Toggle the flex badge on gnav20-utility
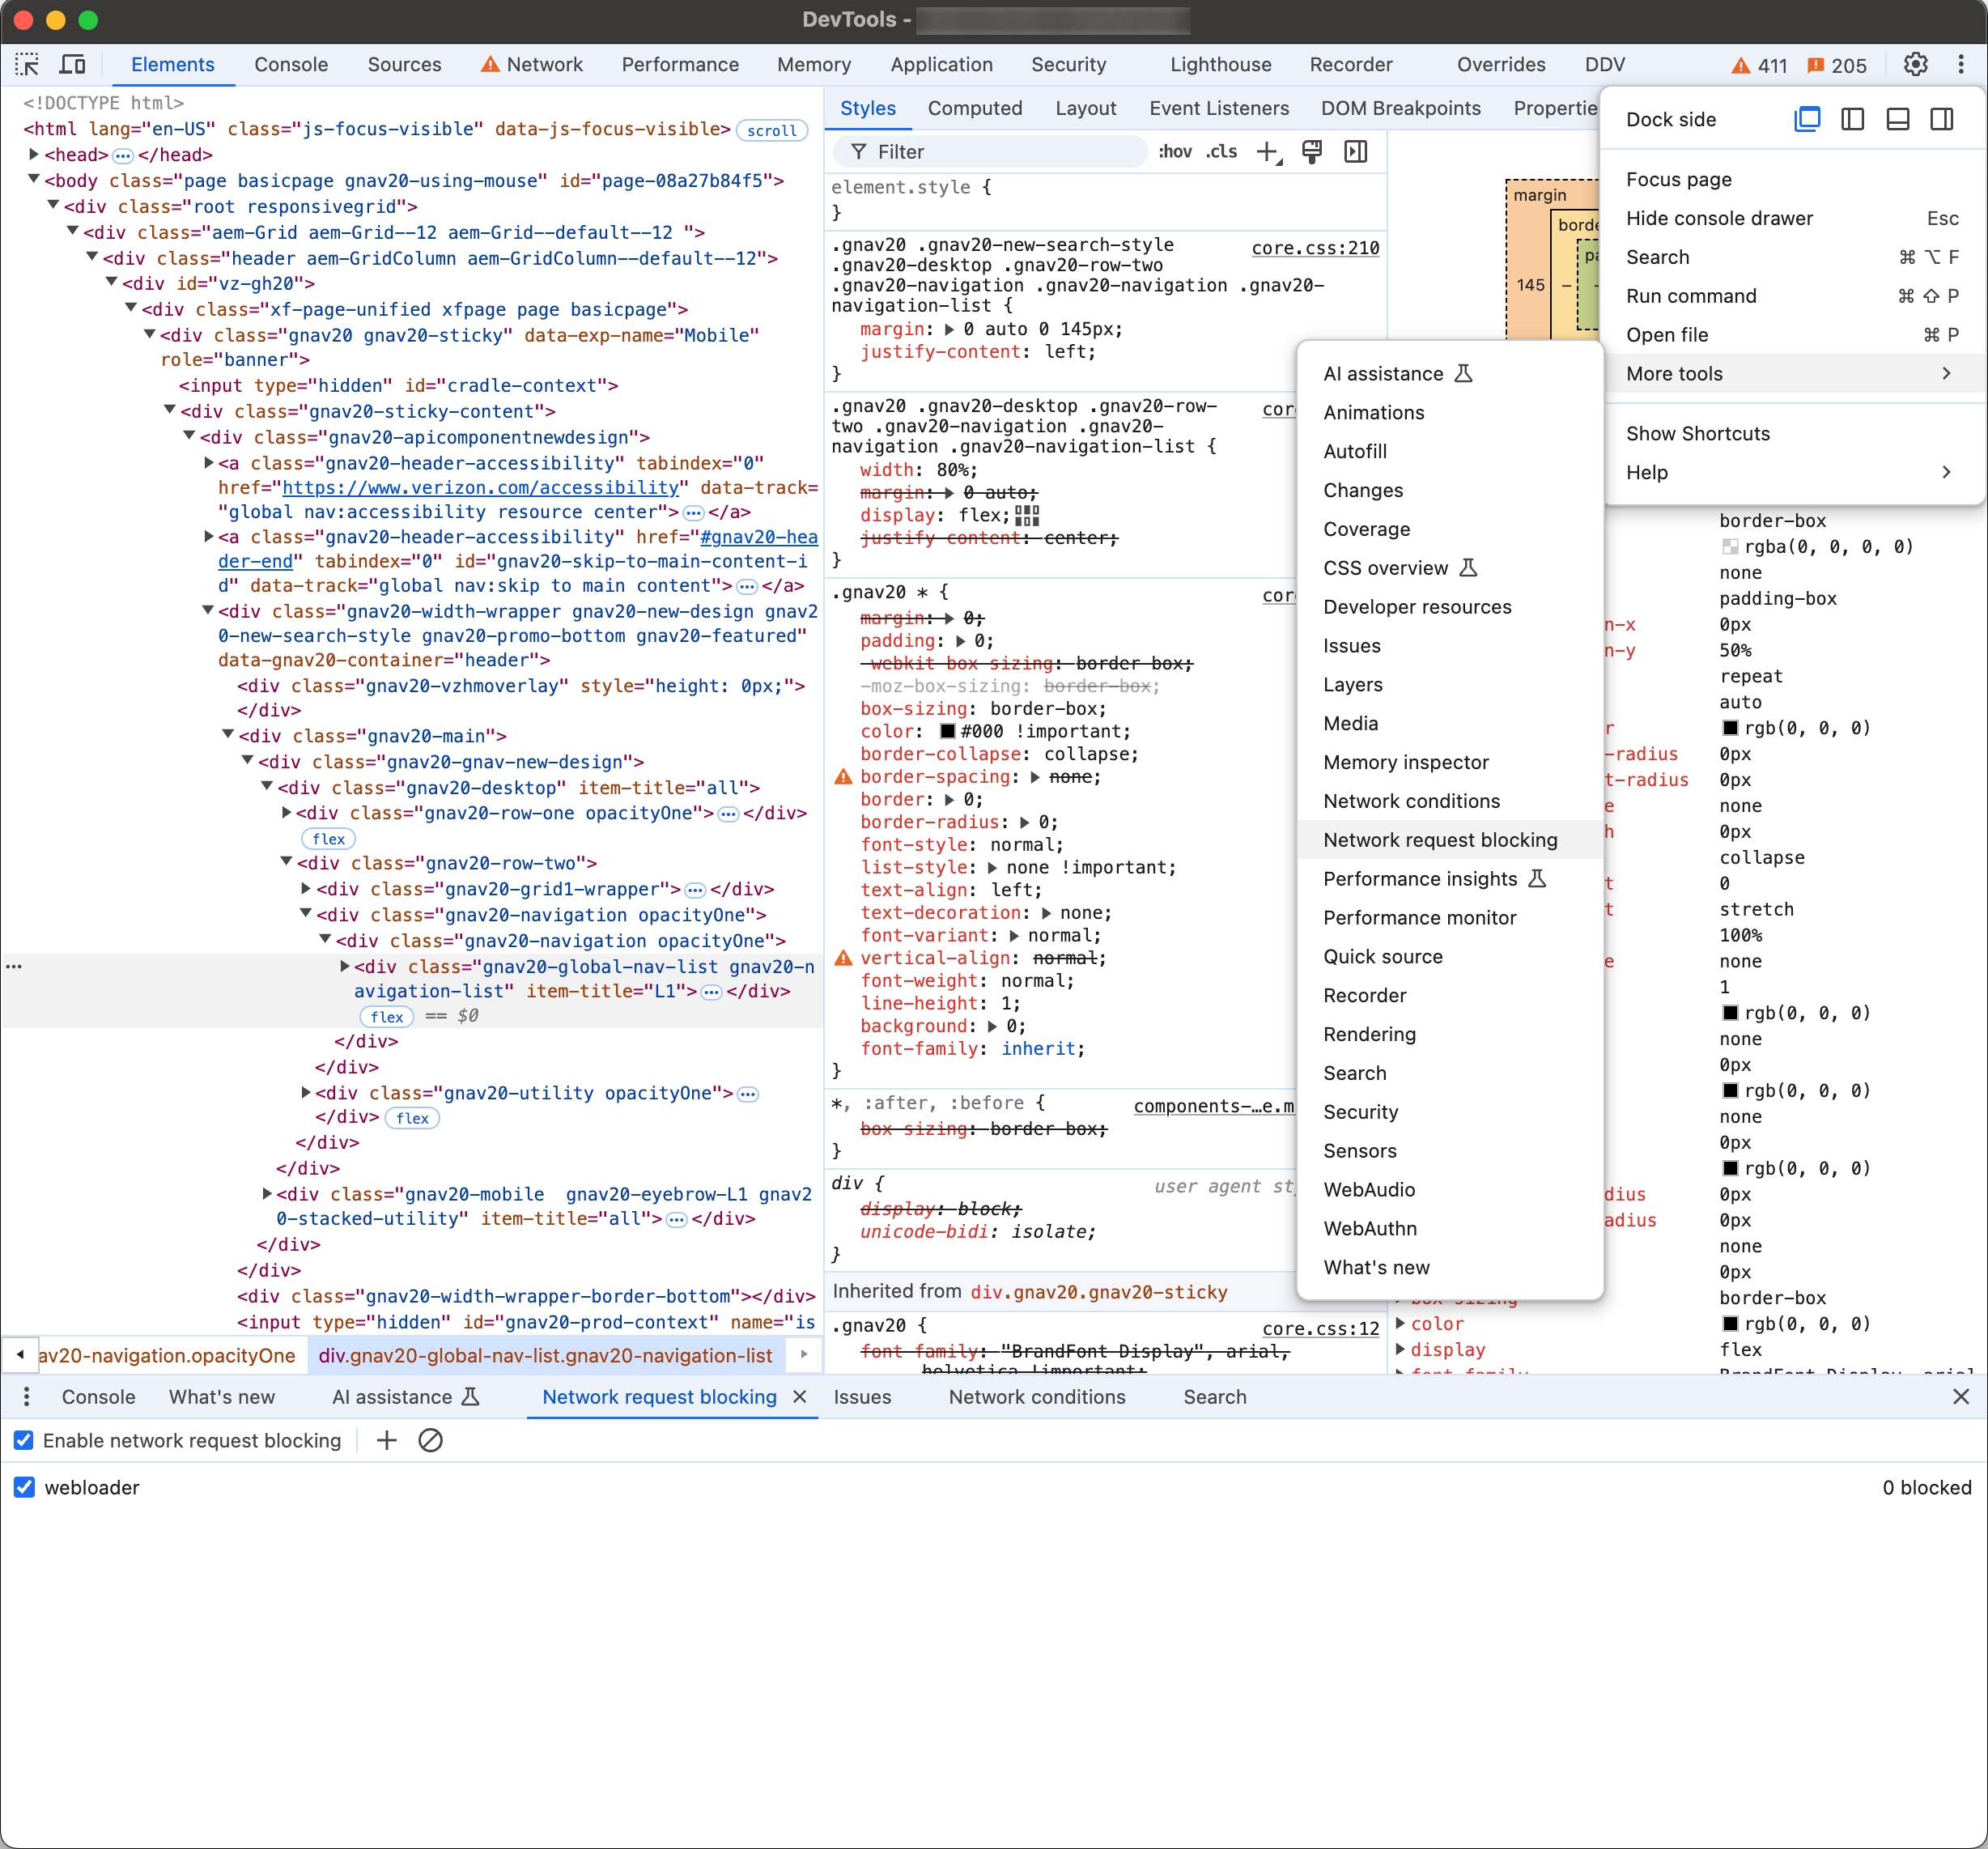Viewport: 1988px width, 1849px height. pyautogui.click(x=413, y=1118)
